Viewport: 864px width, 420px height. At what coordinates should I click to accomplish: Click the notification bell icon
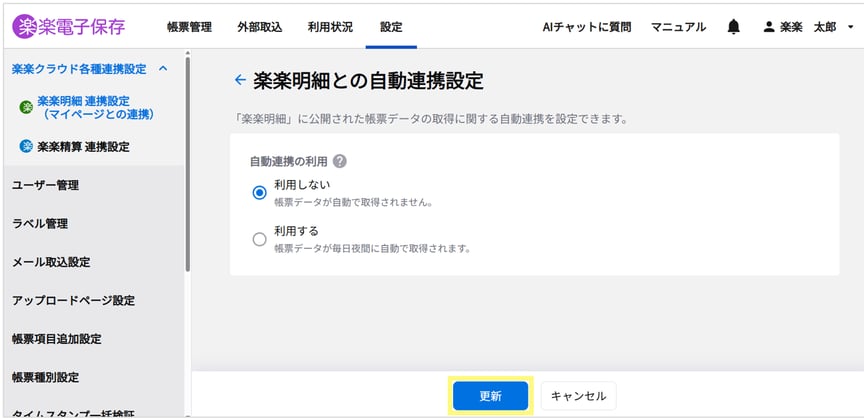733,26
